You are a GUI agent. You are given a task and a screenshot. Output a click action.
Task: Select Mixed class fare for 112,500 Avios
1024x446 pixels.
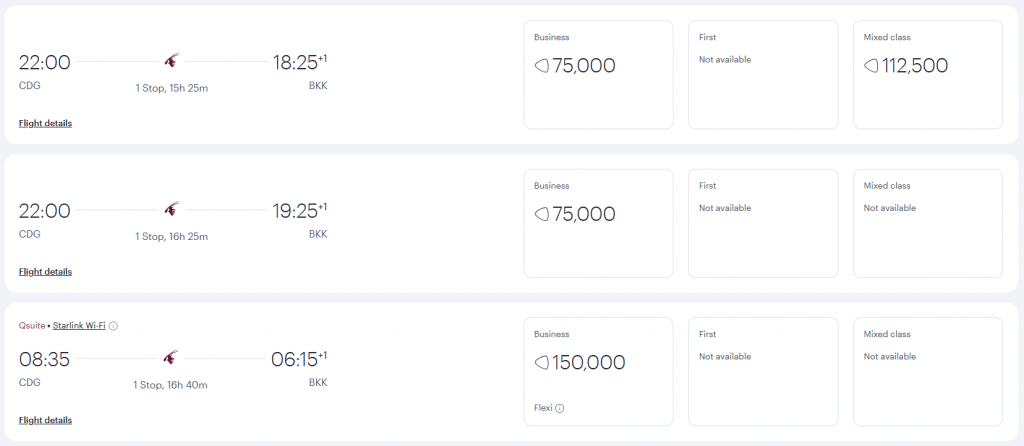928,75
